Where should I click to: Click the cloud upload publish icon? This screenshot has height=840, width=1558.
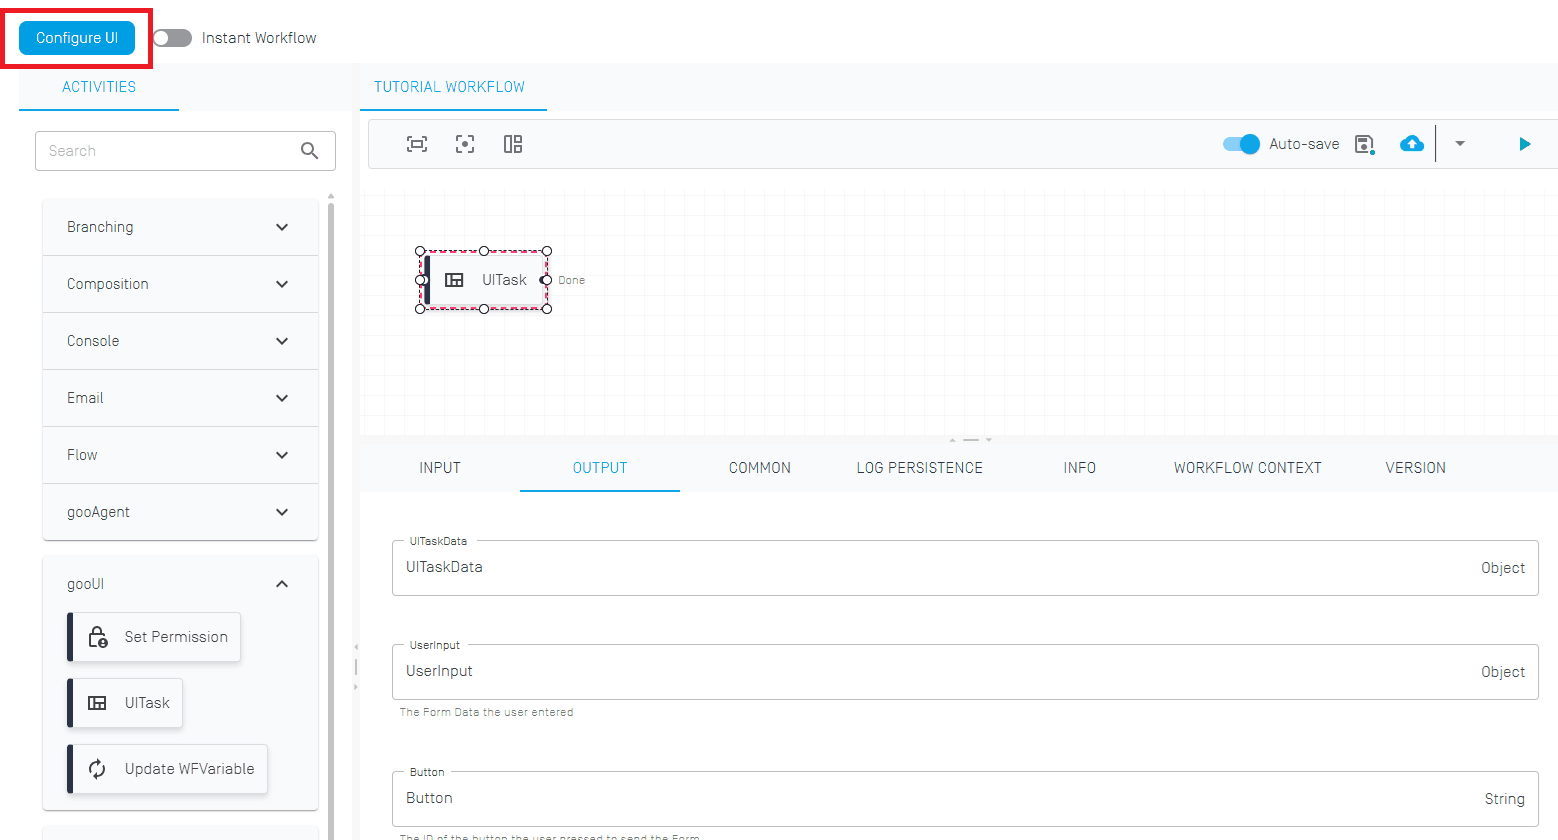(x=1412, y=144)
